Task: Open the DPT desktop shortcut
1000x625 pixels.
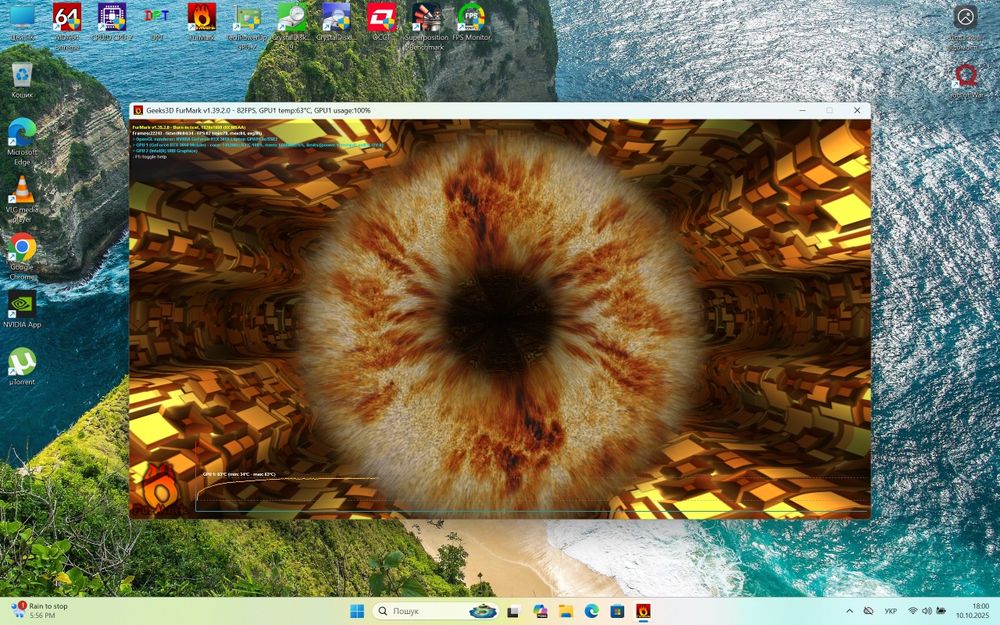Action: [157, 21]
